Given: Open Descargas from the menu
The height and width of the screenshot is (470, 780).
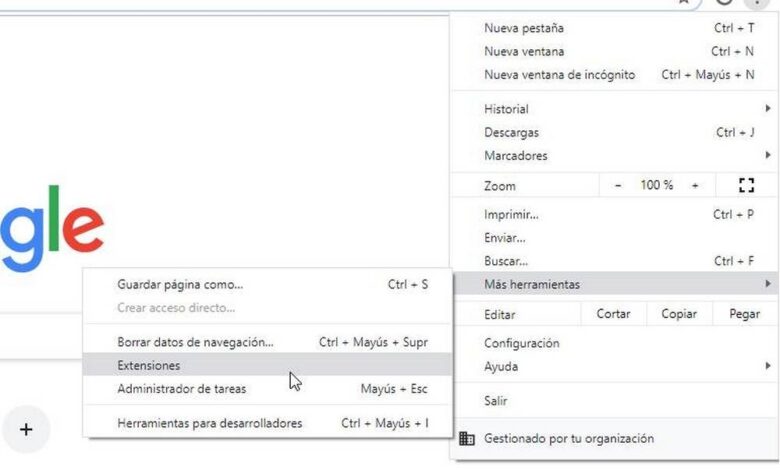Looking at the screenshot, I should point(615,132).
